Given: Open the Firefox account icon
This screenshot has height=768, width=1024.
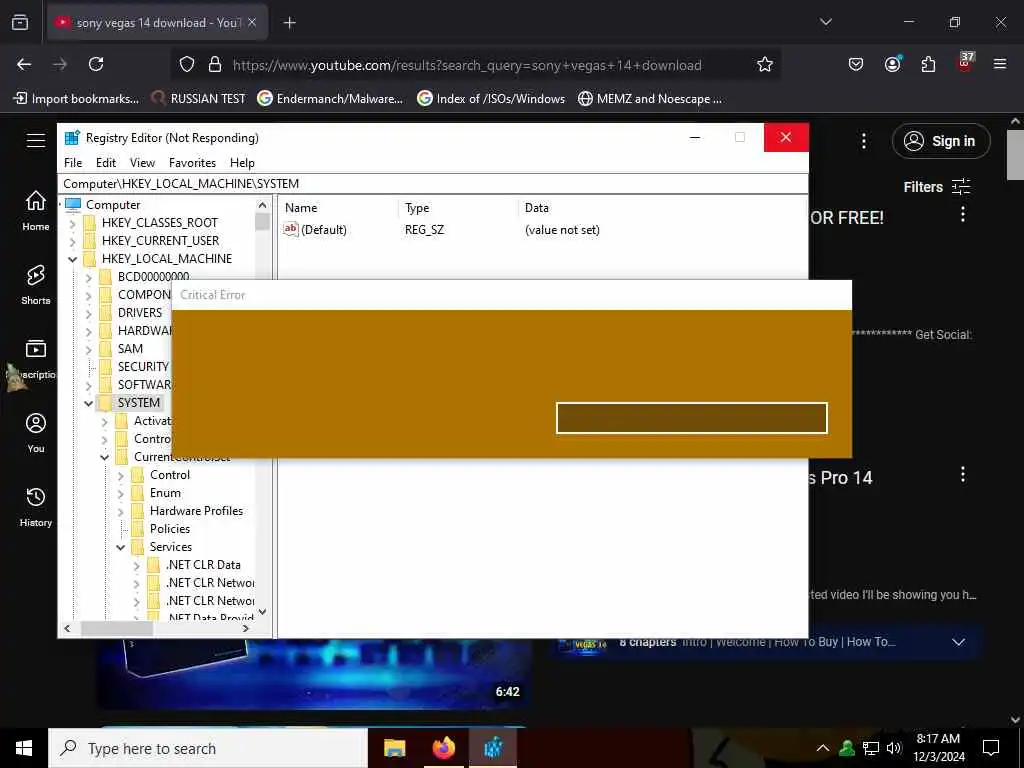Looking at the screenshot, I should tap(892, 64).
